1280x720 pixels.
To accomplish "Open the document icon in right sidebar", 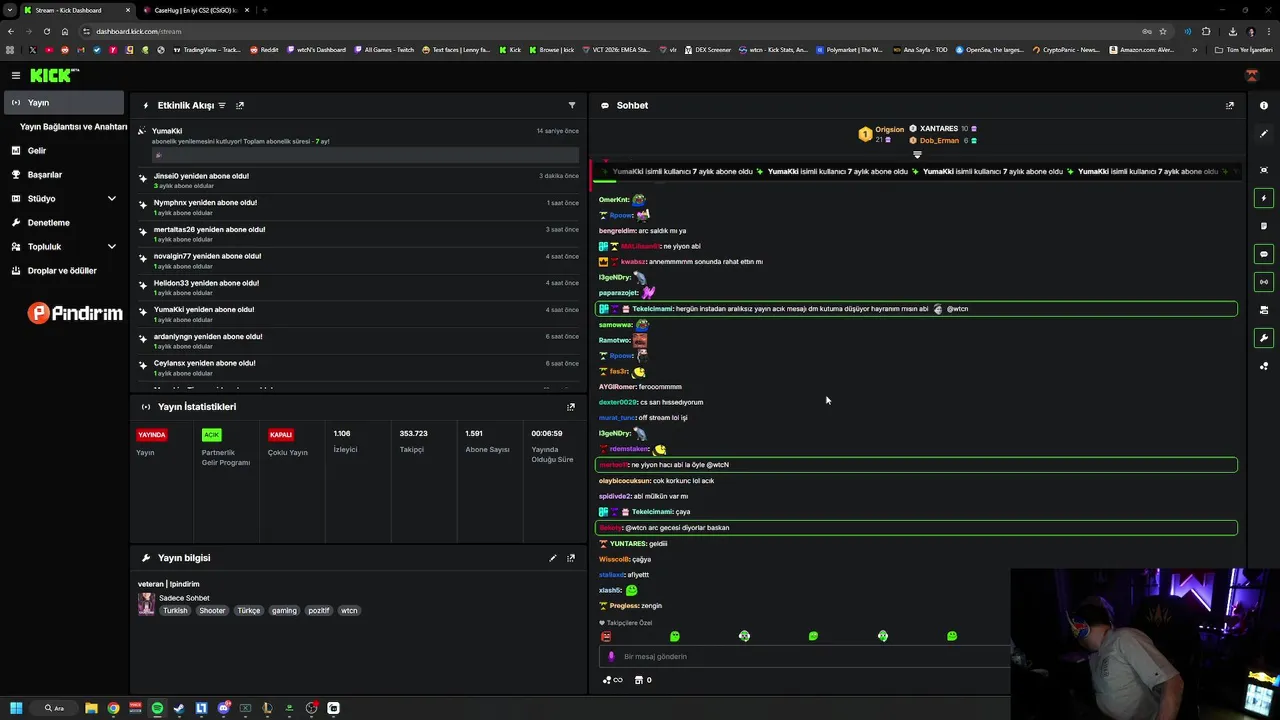I will click(1264, 226).
